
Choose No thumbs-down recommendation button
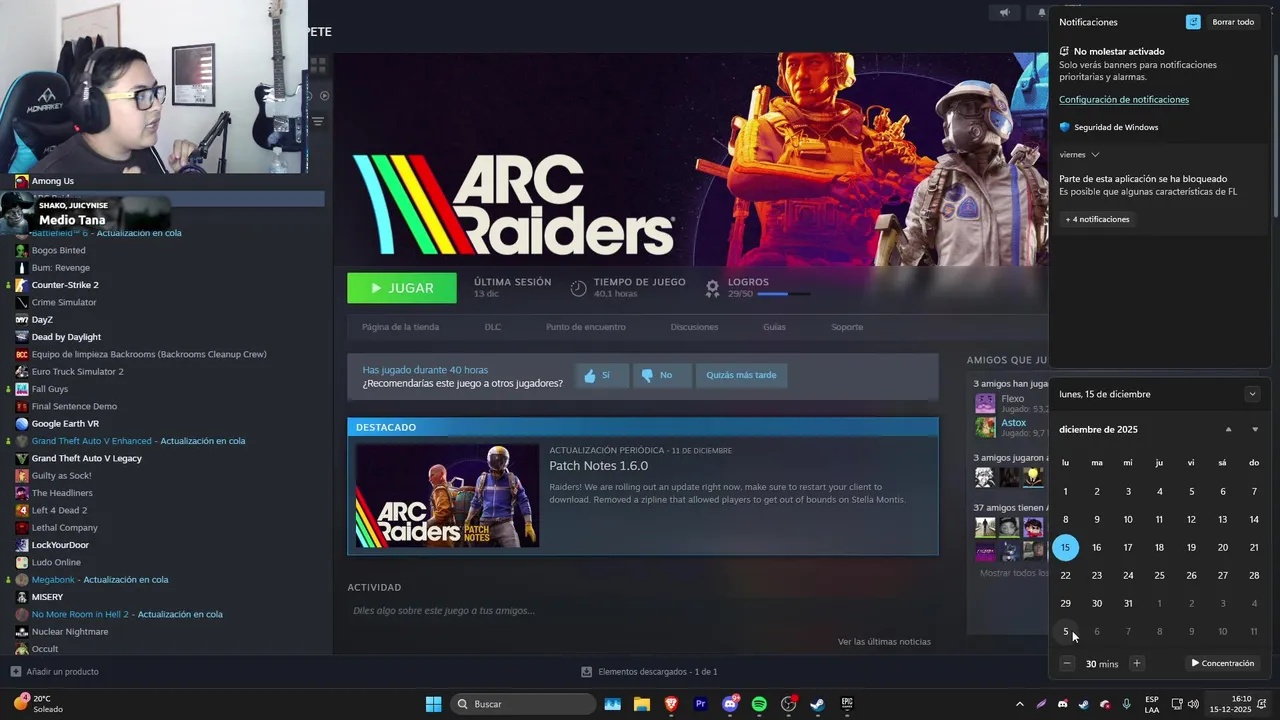662,375
